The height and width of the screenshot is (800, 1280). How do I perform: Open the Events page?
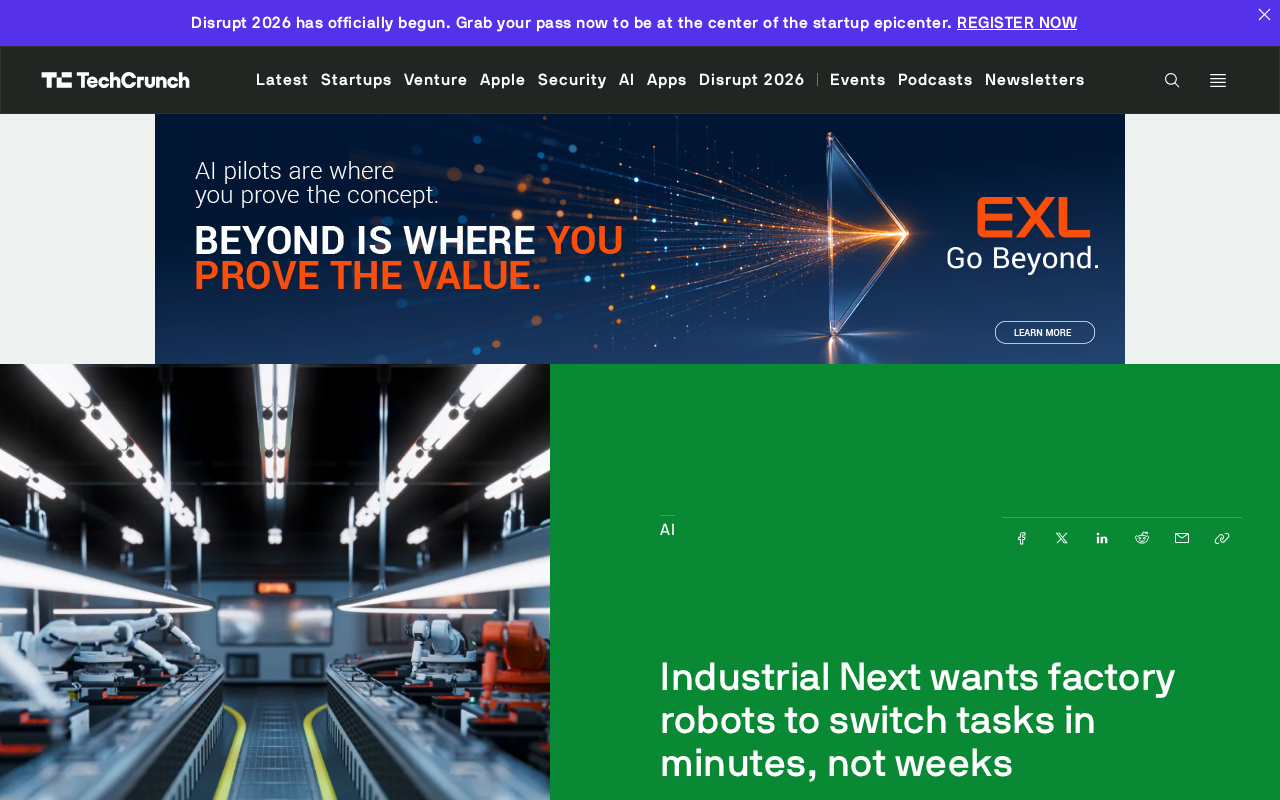coord(858,80)
